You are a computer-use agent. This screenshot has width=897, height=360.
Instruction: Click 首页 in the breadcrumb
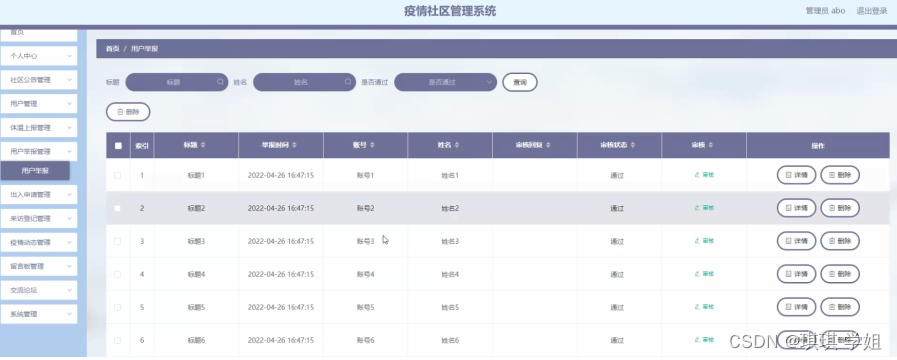[112, 49]
